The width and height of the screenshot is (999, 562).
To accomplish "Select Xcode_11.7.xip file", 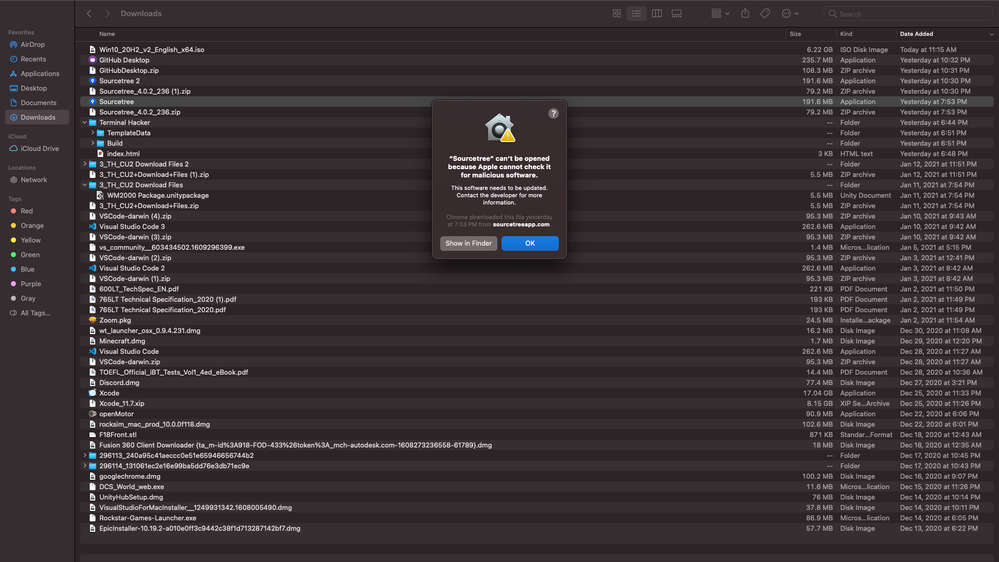I will point(121,403).
